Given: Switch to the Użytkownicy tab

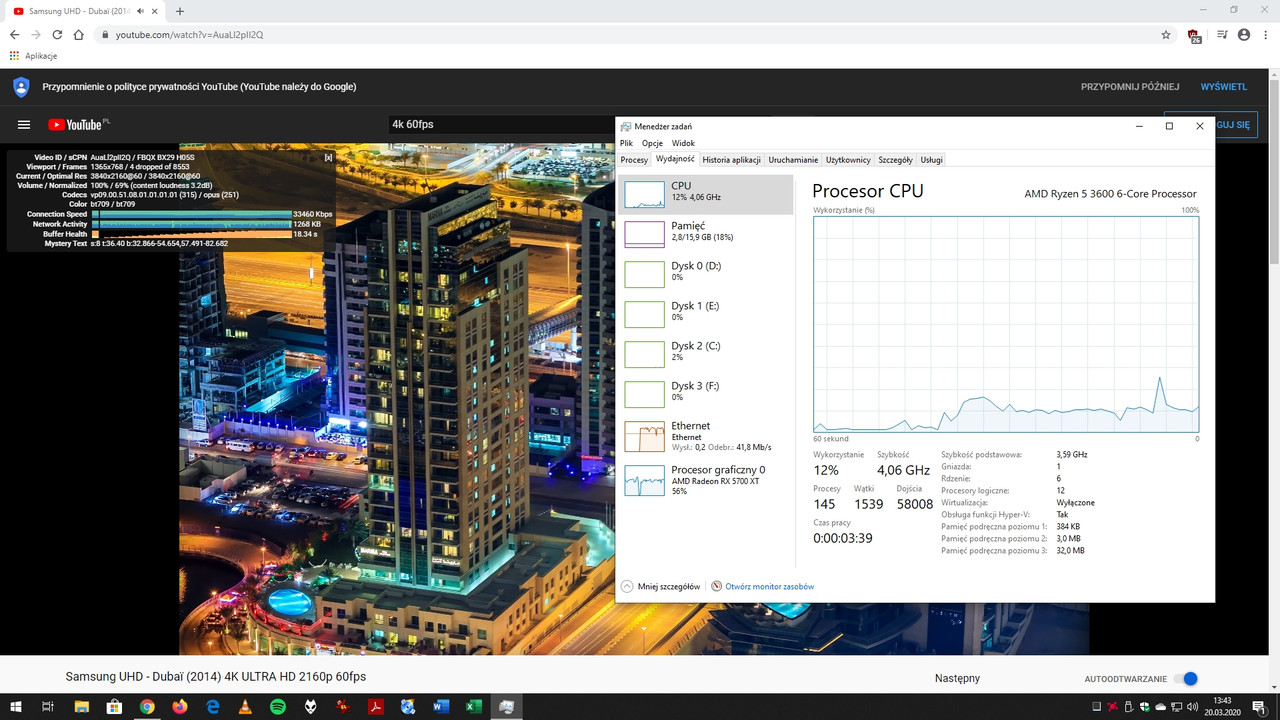Looking at the screenshot, I should 848,160.
